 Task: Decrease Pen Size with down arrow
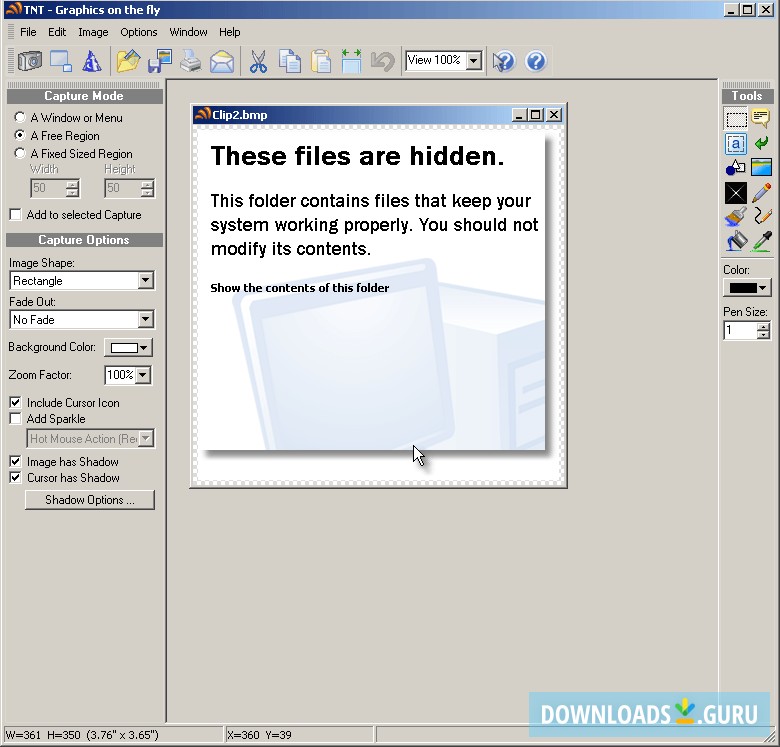[763, 335]
